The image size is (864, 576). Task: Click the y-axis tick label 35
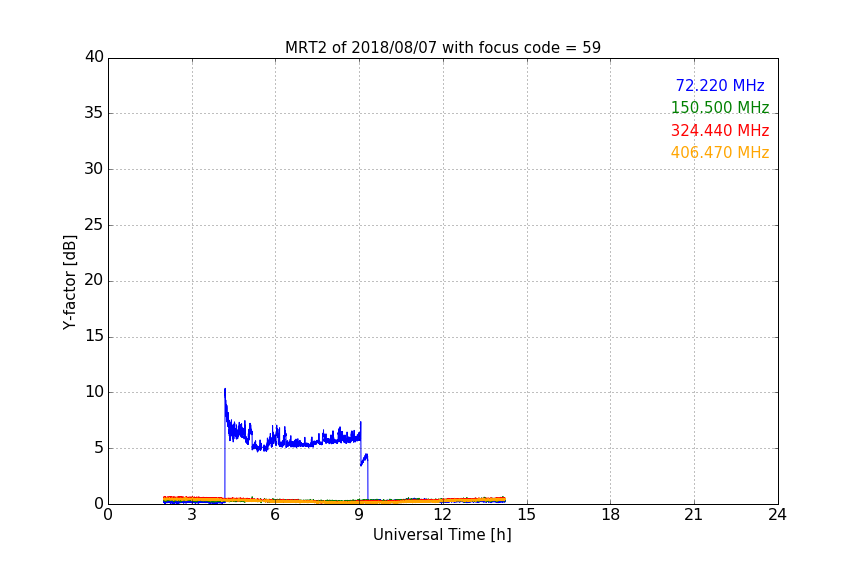pos(94,113)
